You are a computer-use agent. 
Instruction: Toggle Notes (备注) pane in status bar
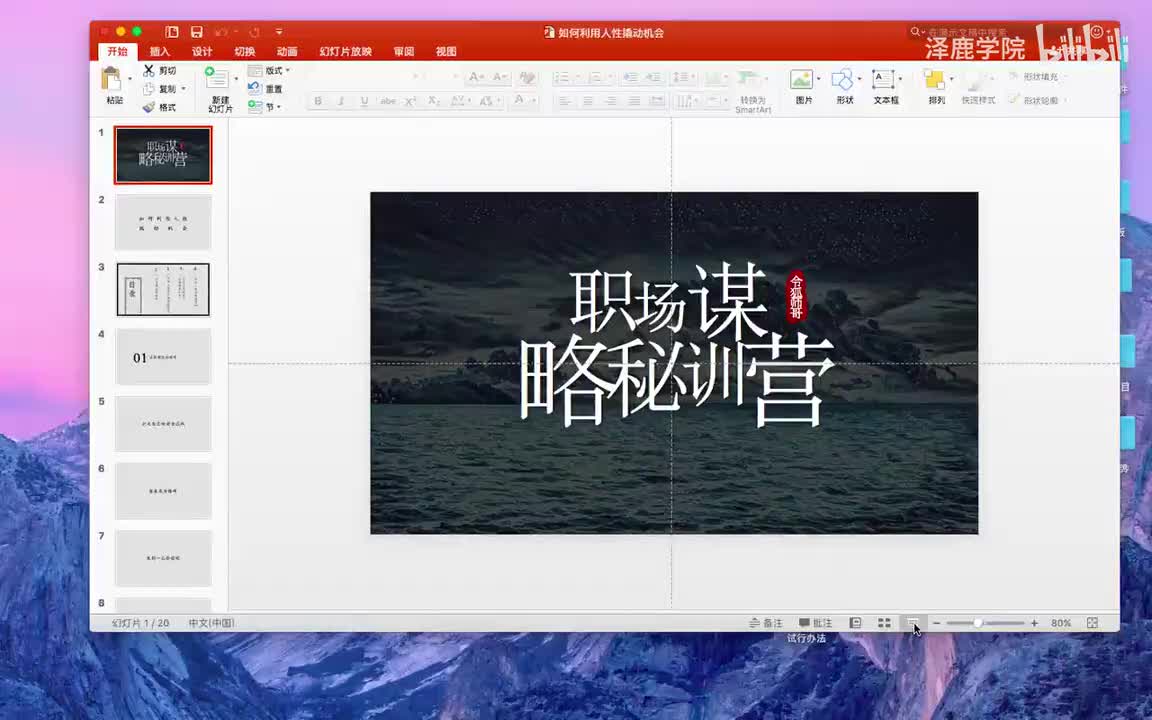tap(766, 623)
